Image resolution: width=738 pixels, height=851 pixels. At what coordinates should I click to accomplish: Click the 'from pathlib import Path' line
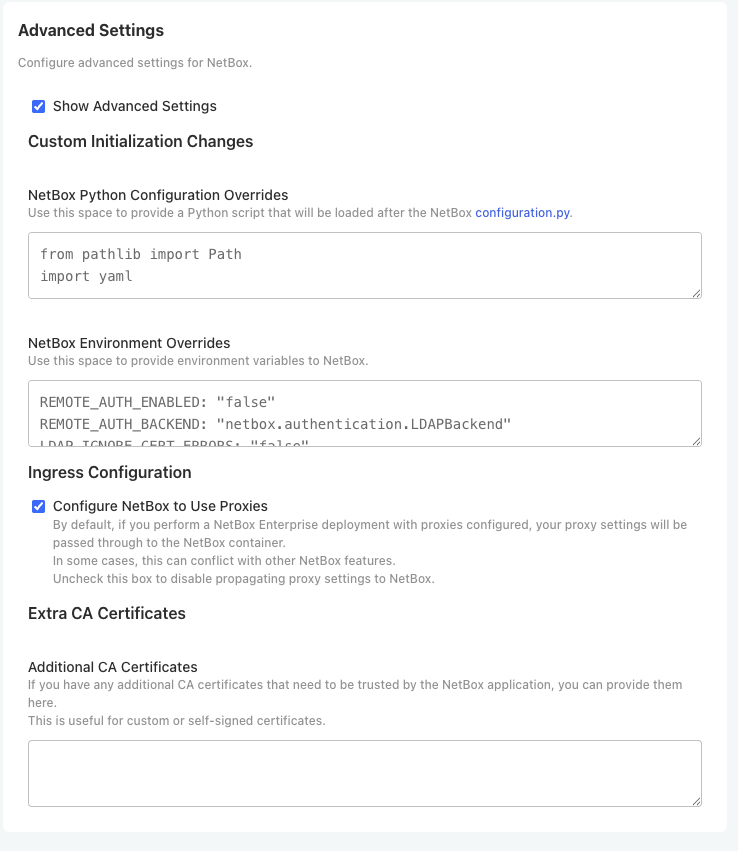[140, 254]
